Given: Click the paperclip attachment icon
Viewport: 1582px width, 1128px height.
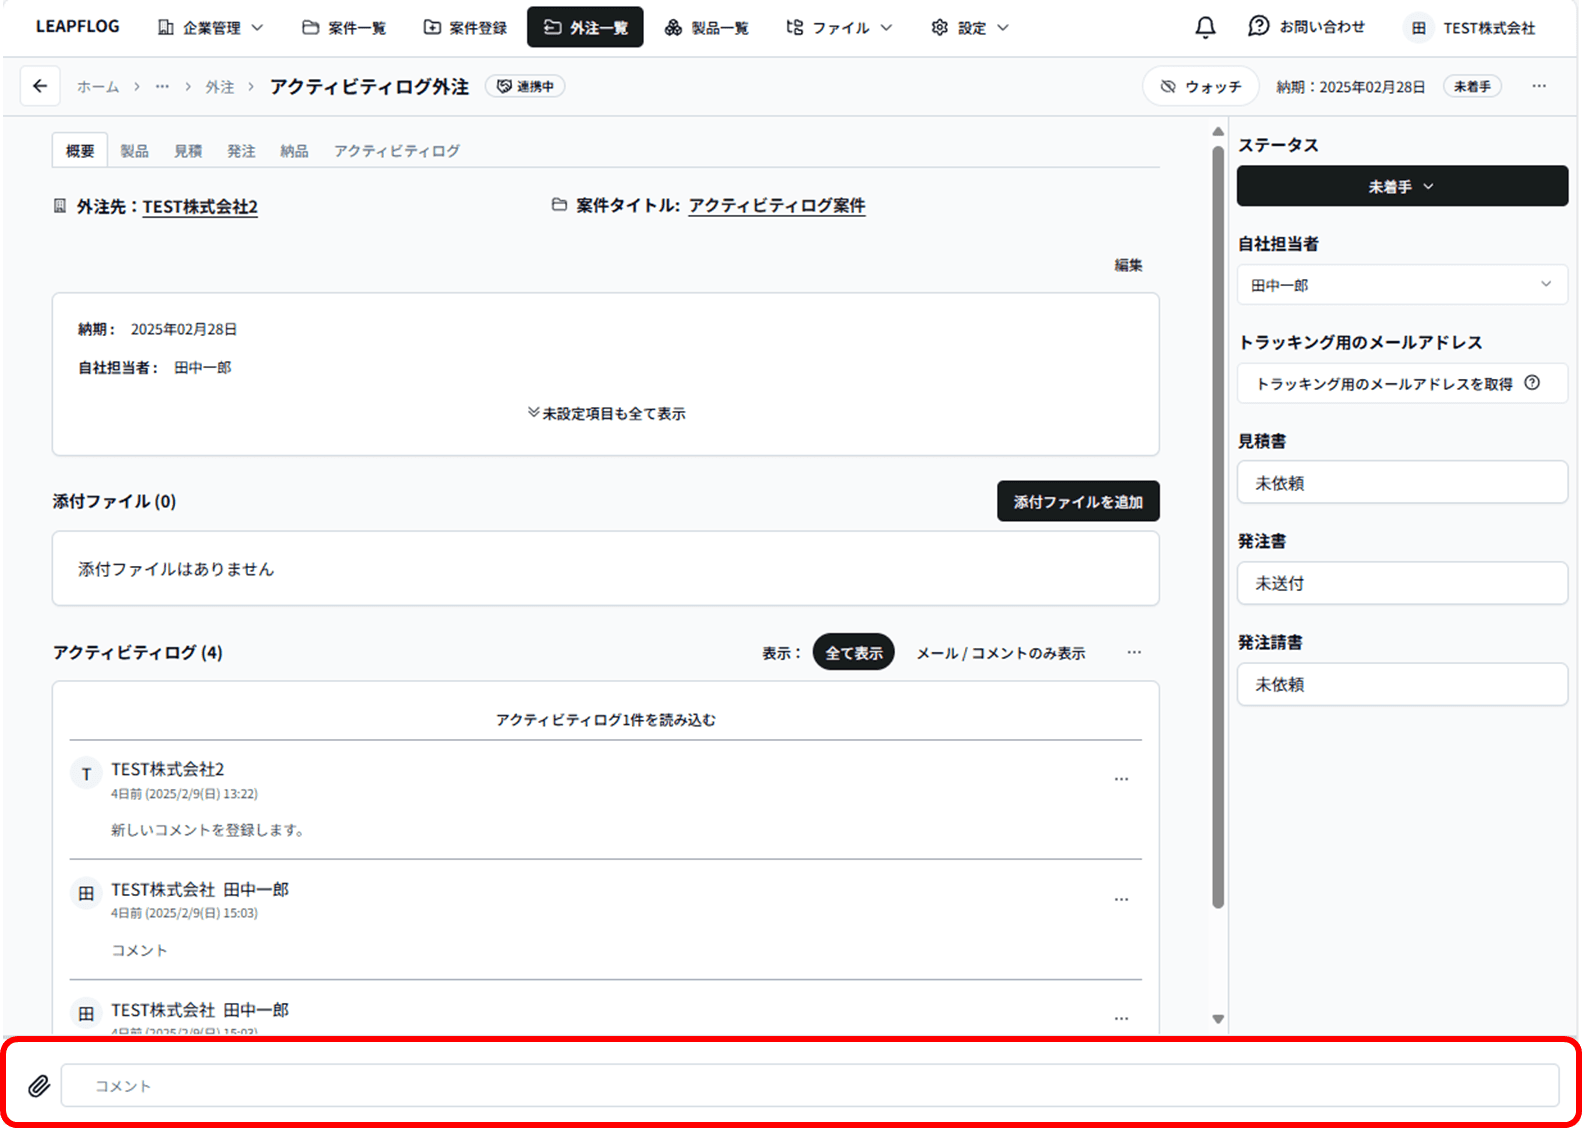Looking at the screenshot, I should (x=39, y=1086).
